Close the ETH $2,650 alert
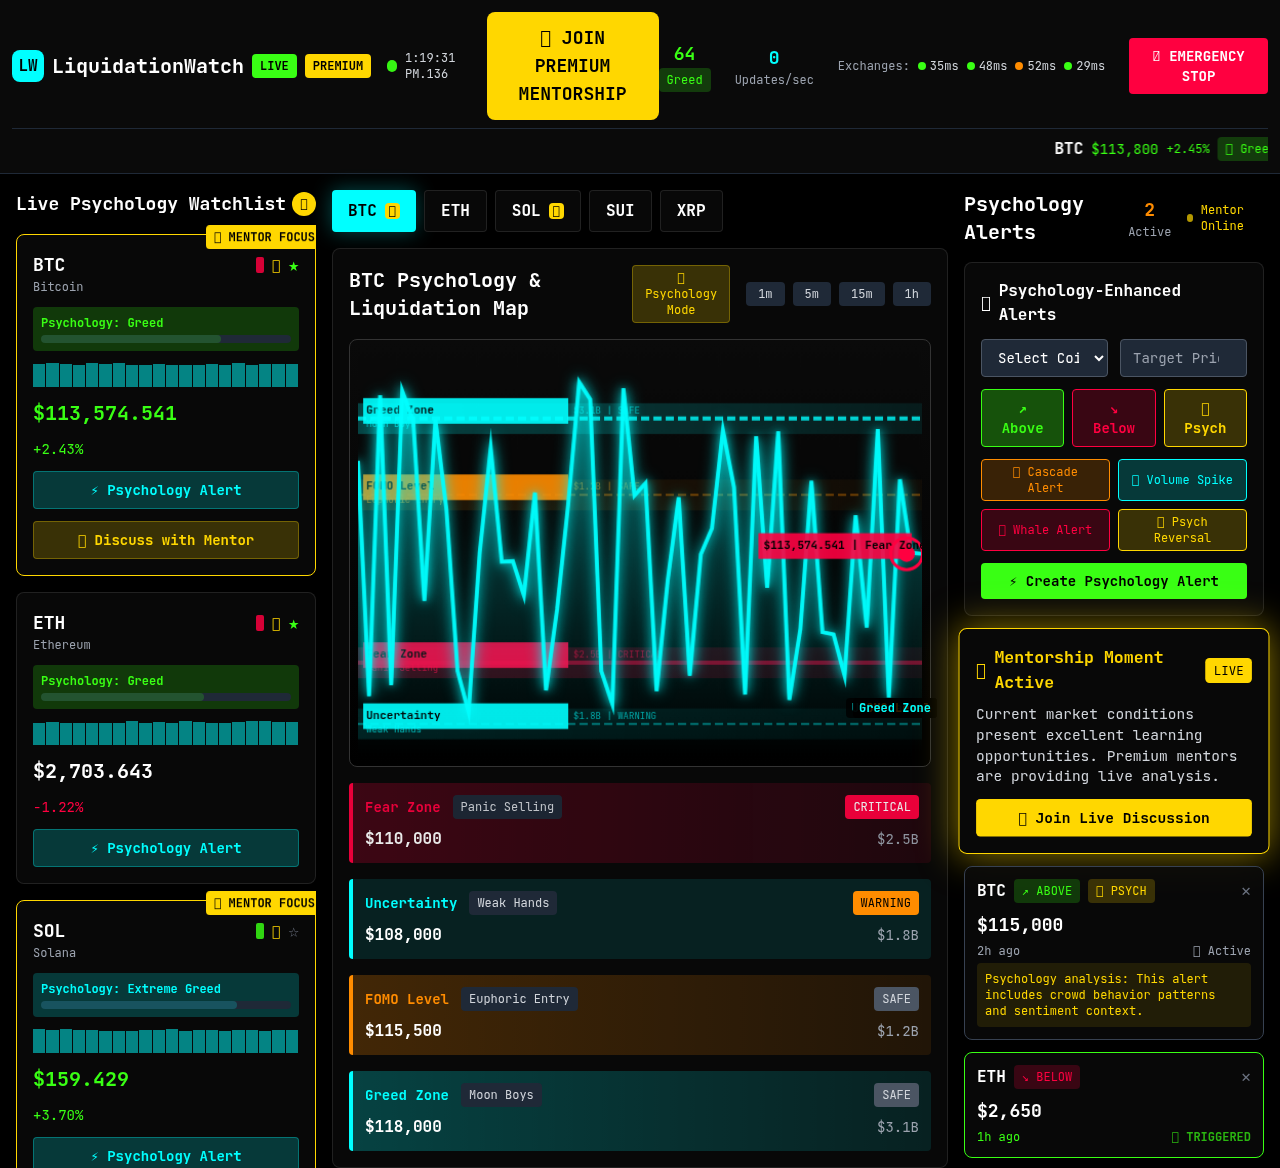 [1246, 1077]
